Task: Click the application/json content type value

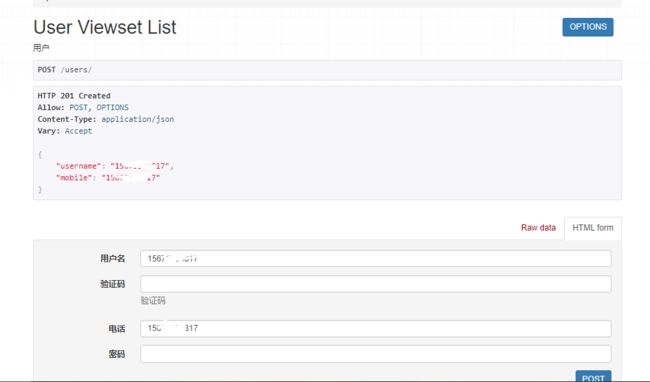Action: tap(138, 119)
